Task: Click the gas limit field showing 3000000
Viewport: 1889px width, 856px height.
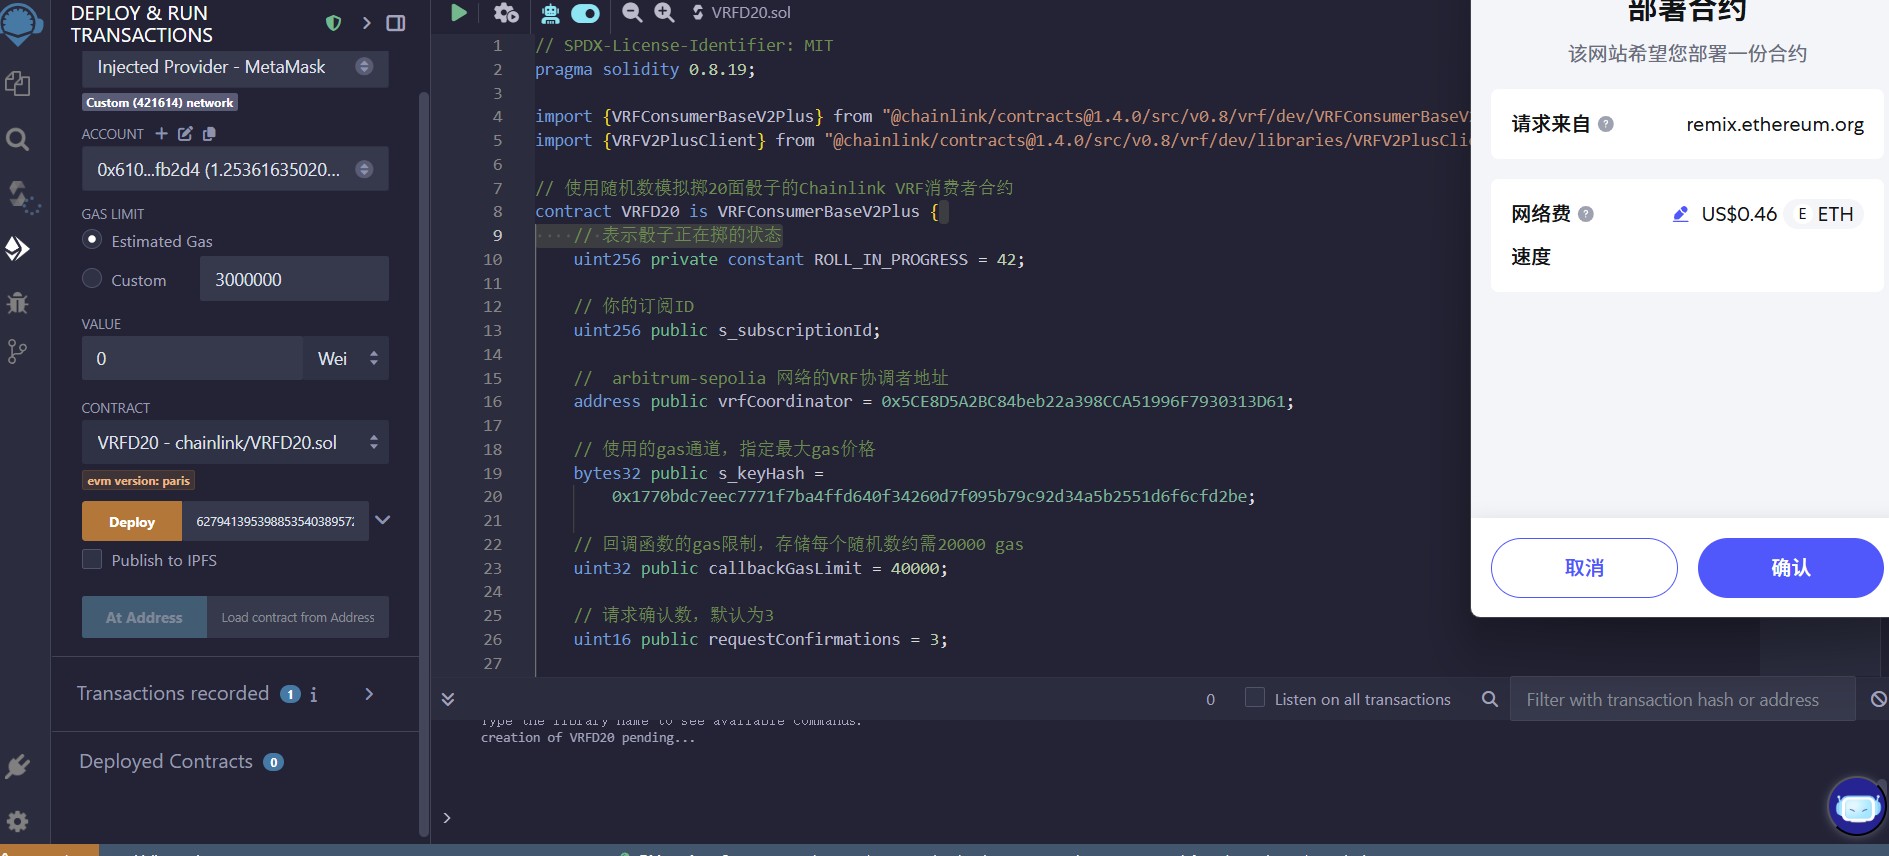Action: [294, 279]
